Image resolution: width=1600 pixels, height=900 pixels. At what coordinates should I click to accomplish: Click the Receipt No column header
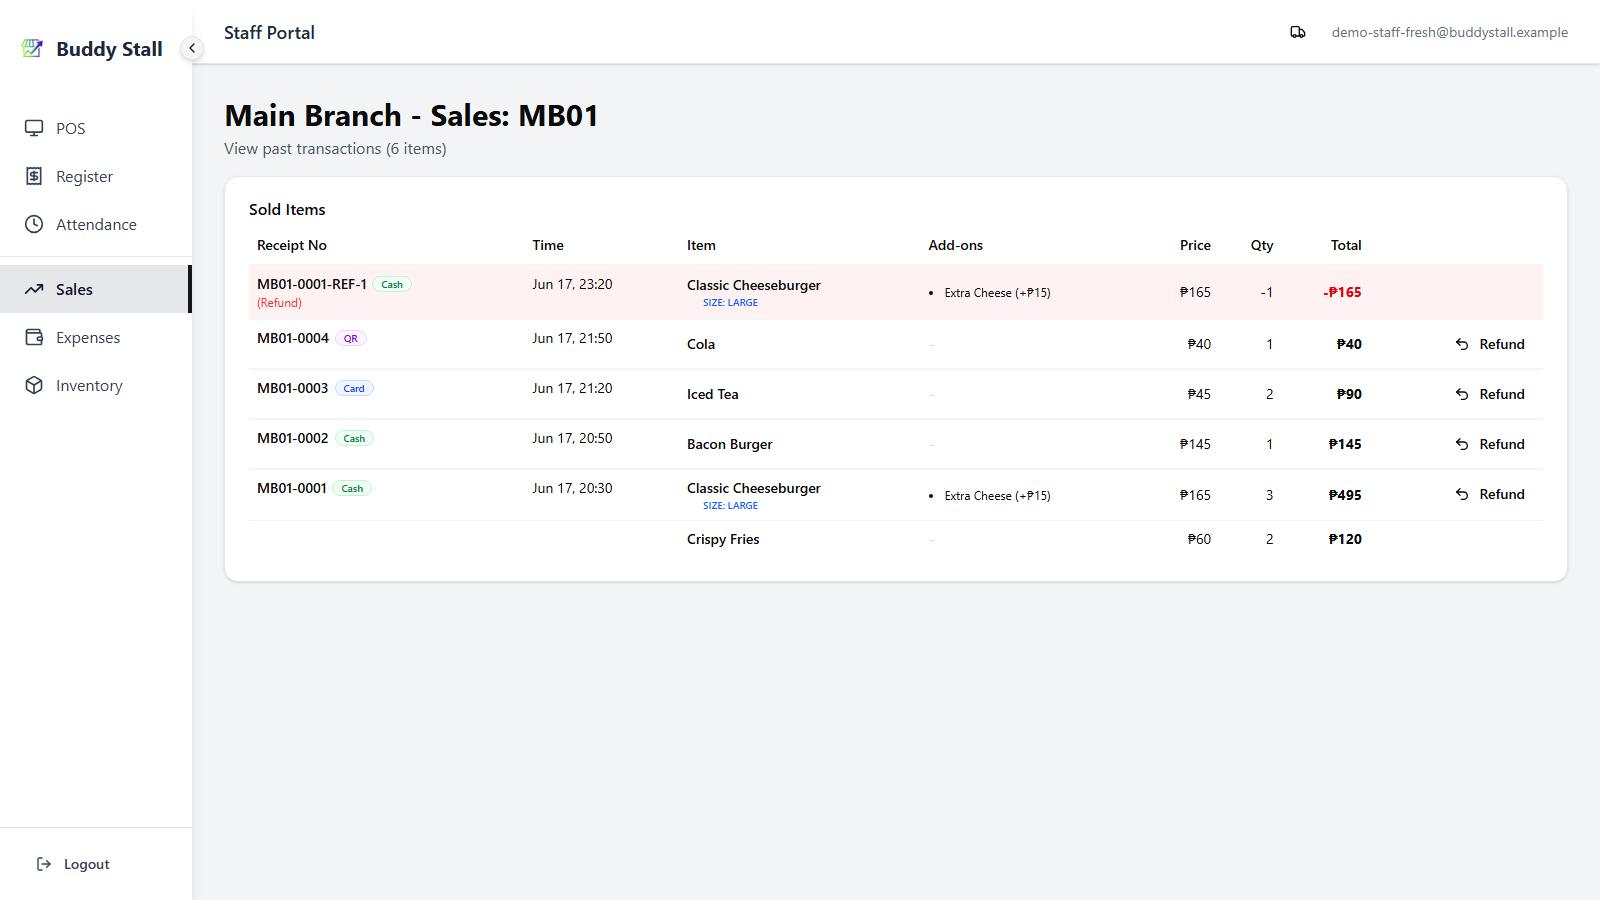point(292,245)
